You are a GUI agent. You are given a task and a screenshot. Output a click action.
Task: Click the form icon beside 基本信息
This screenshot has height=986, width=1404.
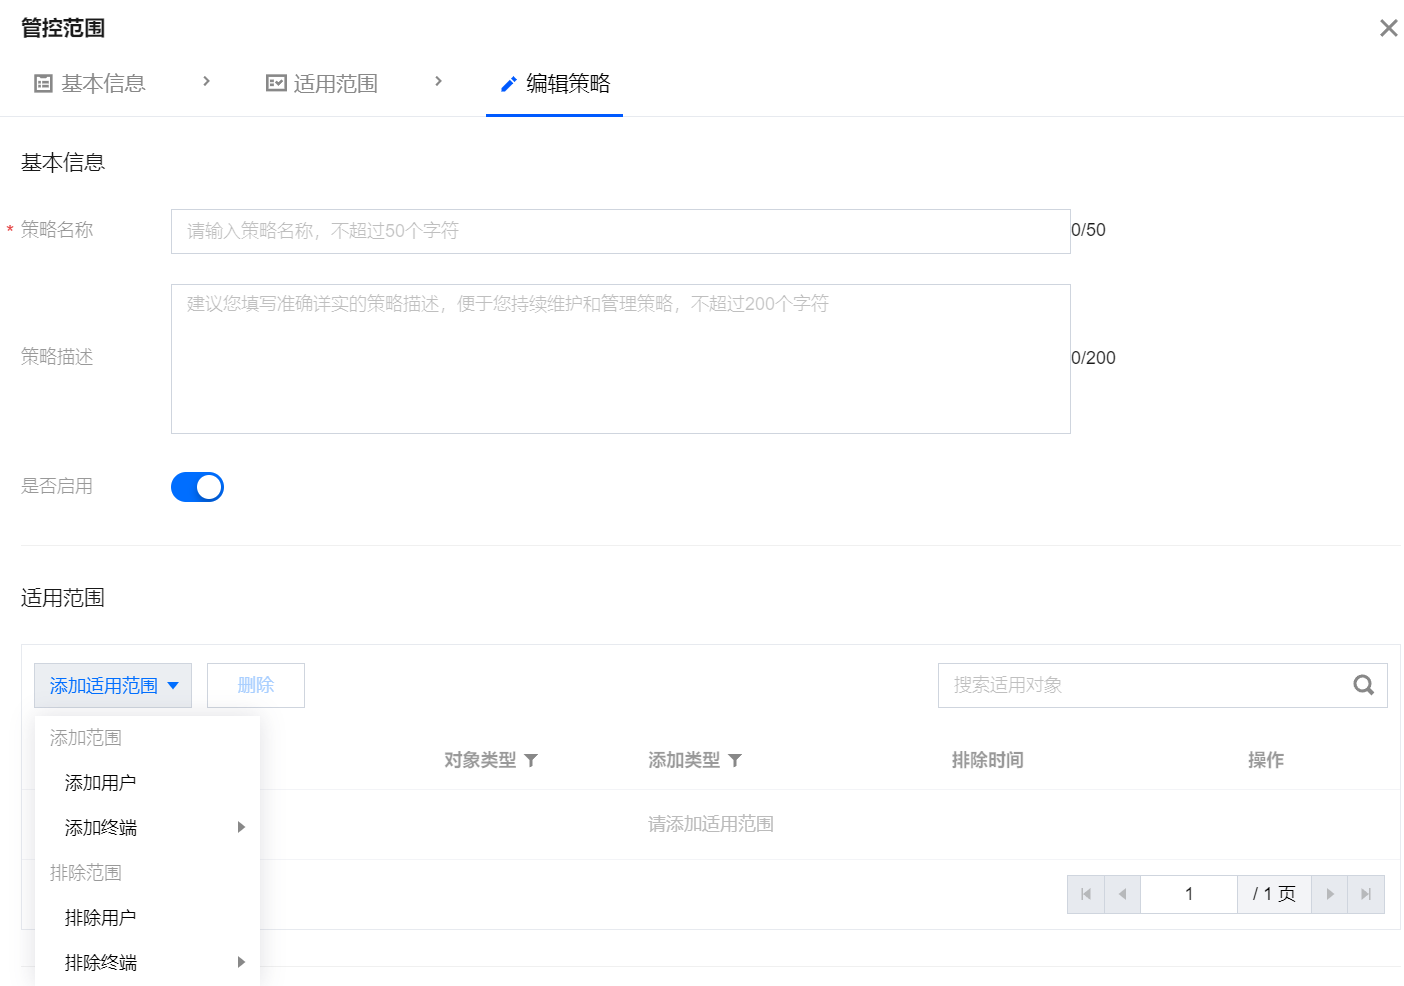click(x=42, y=83)
